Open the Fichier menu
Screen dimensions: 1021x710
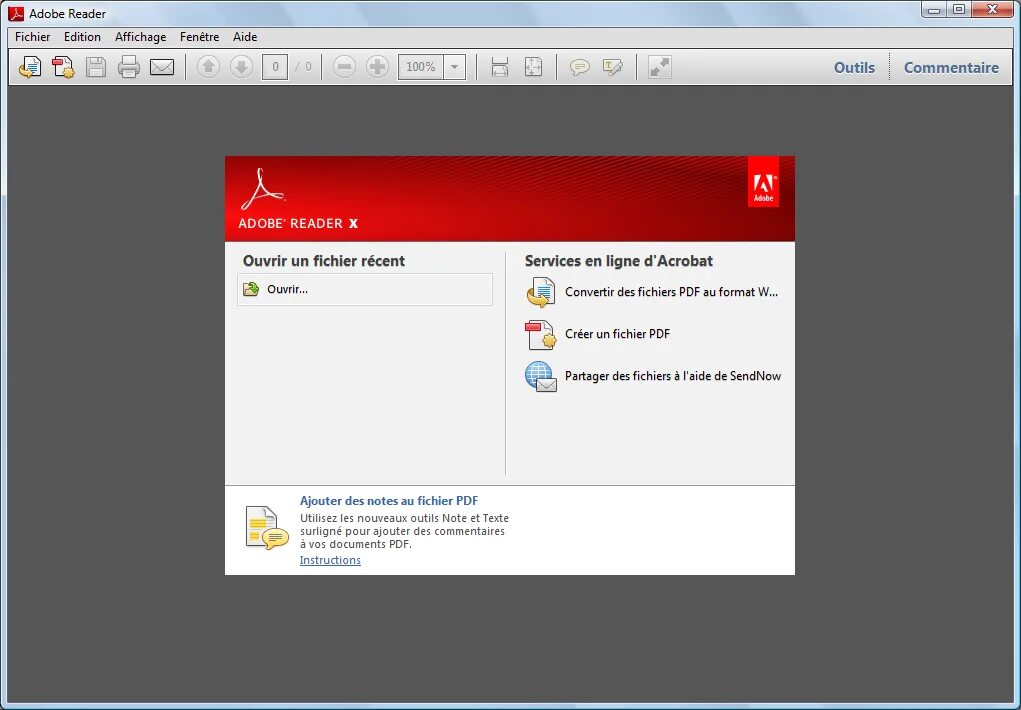coord(33,37)
